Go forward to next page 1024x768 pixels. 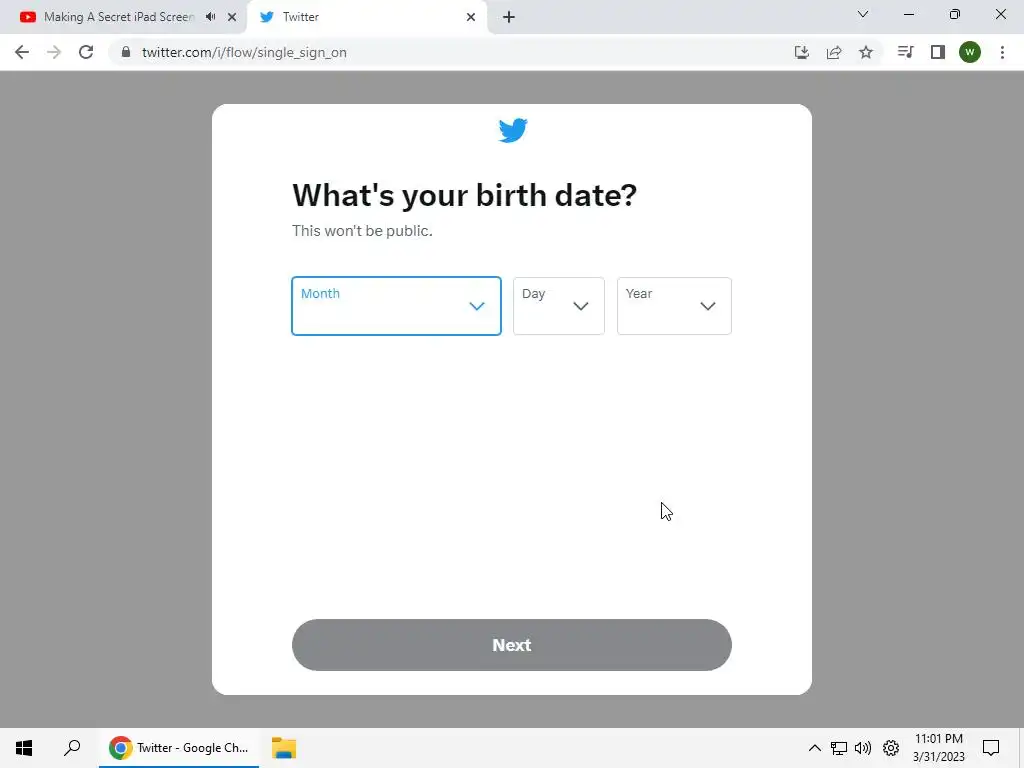[x=54, y=52]
